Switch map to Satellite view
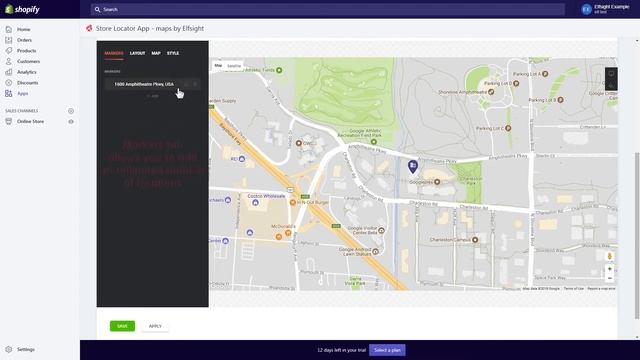 tap(234, 66)
